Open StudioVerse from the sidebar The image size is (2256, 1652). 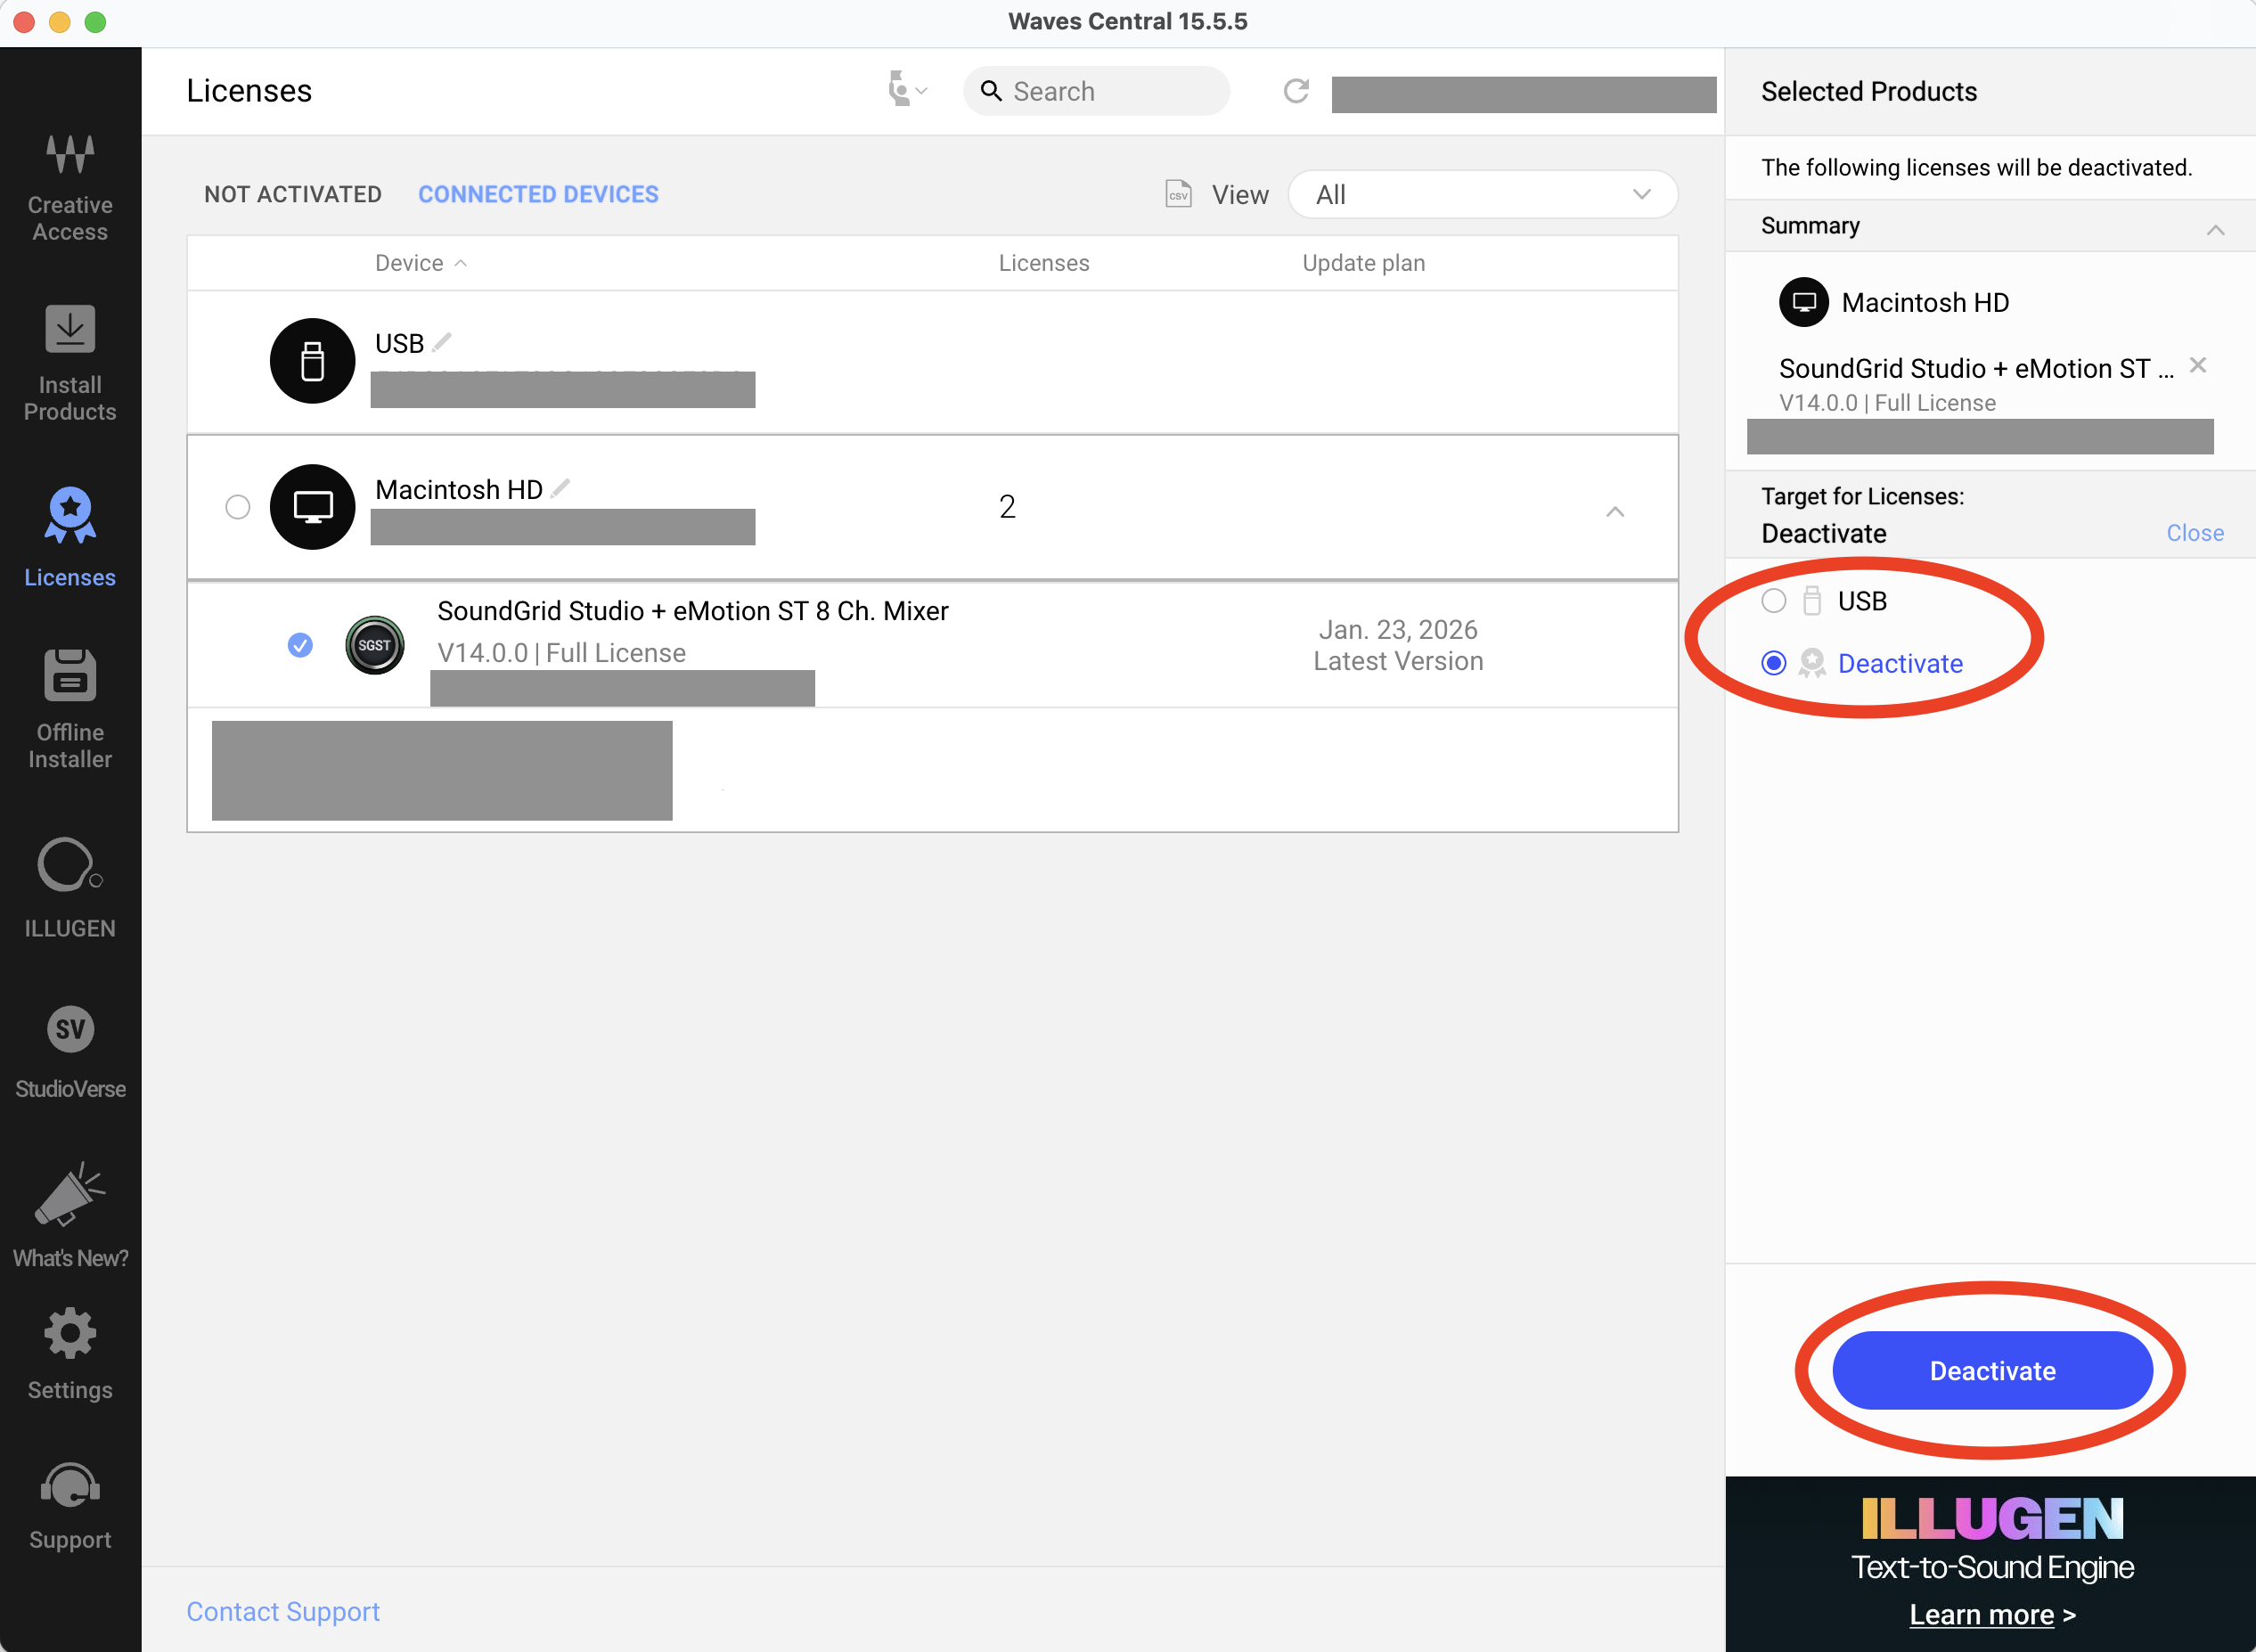pyautogui.click(x=70, y=1053)
